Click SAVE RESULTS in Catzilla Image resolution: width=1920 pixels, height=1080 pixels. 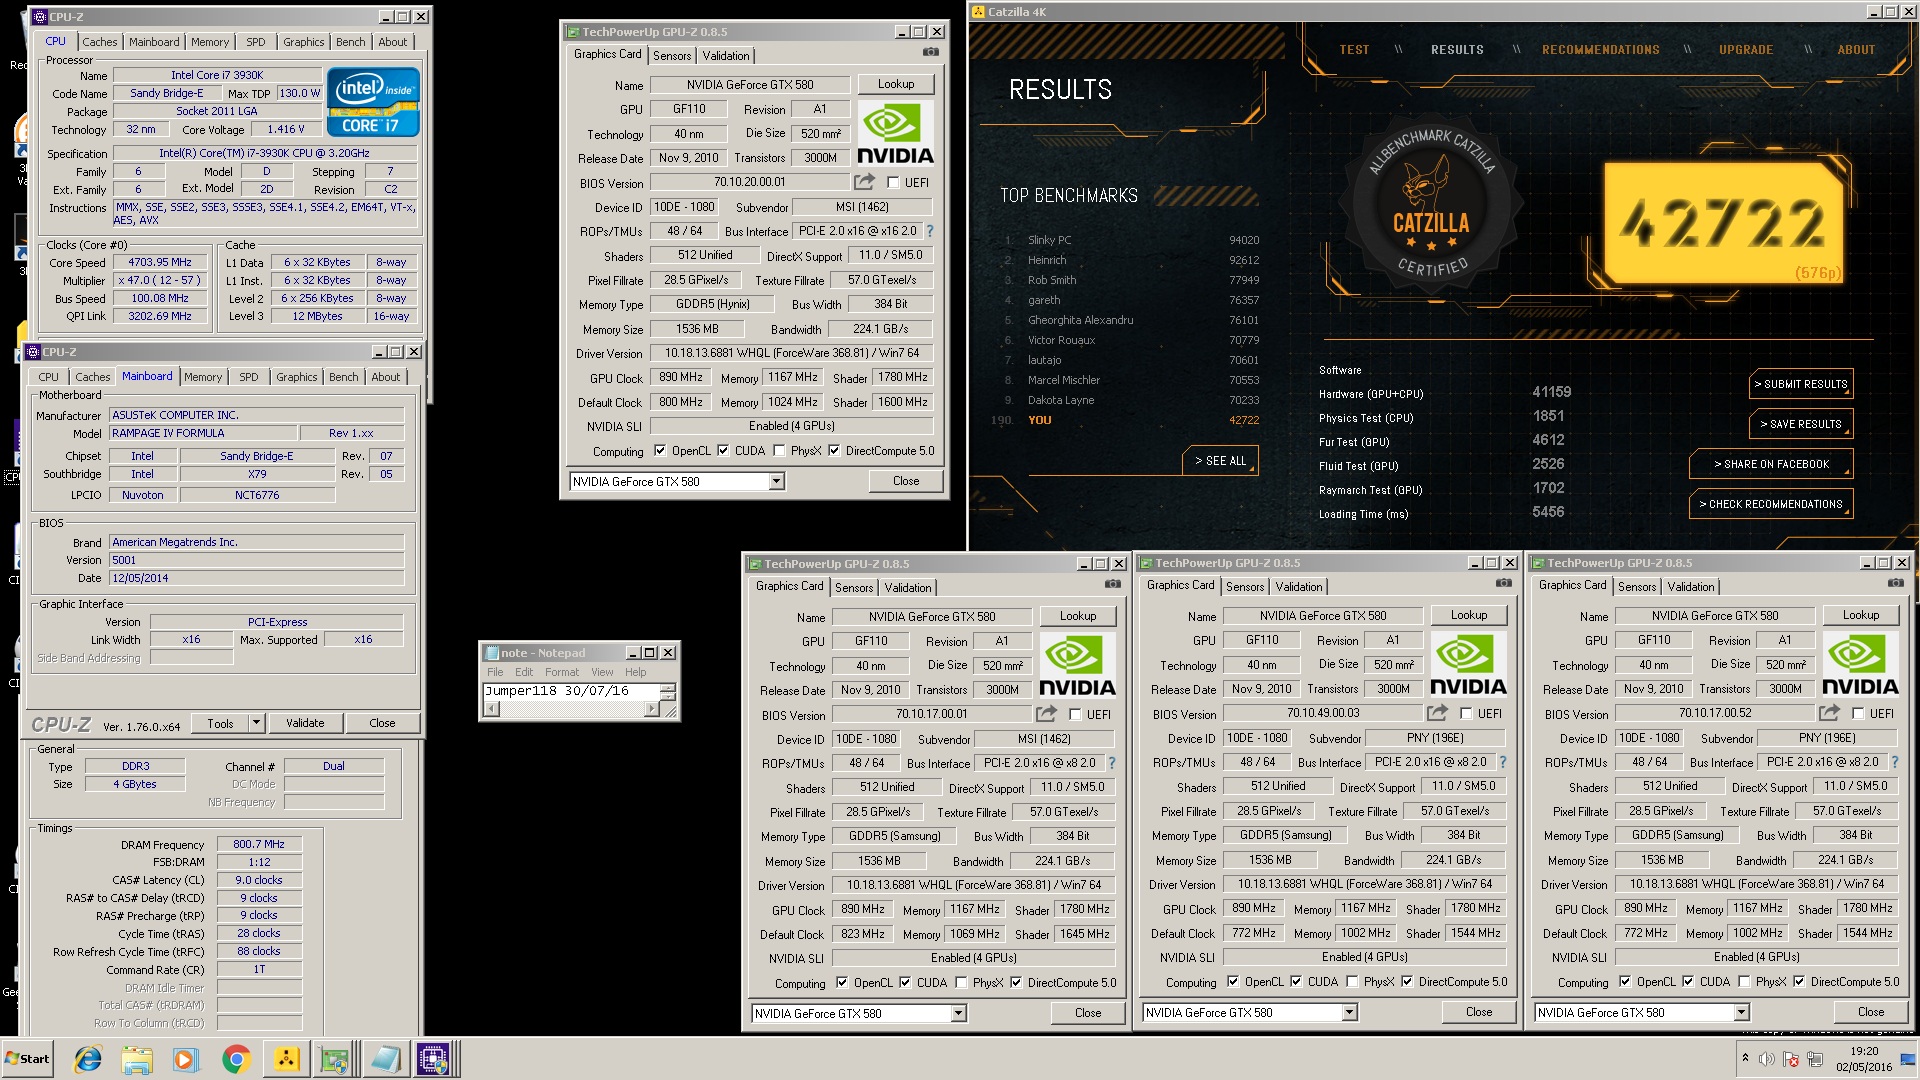point(1800,424)
